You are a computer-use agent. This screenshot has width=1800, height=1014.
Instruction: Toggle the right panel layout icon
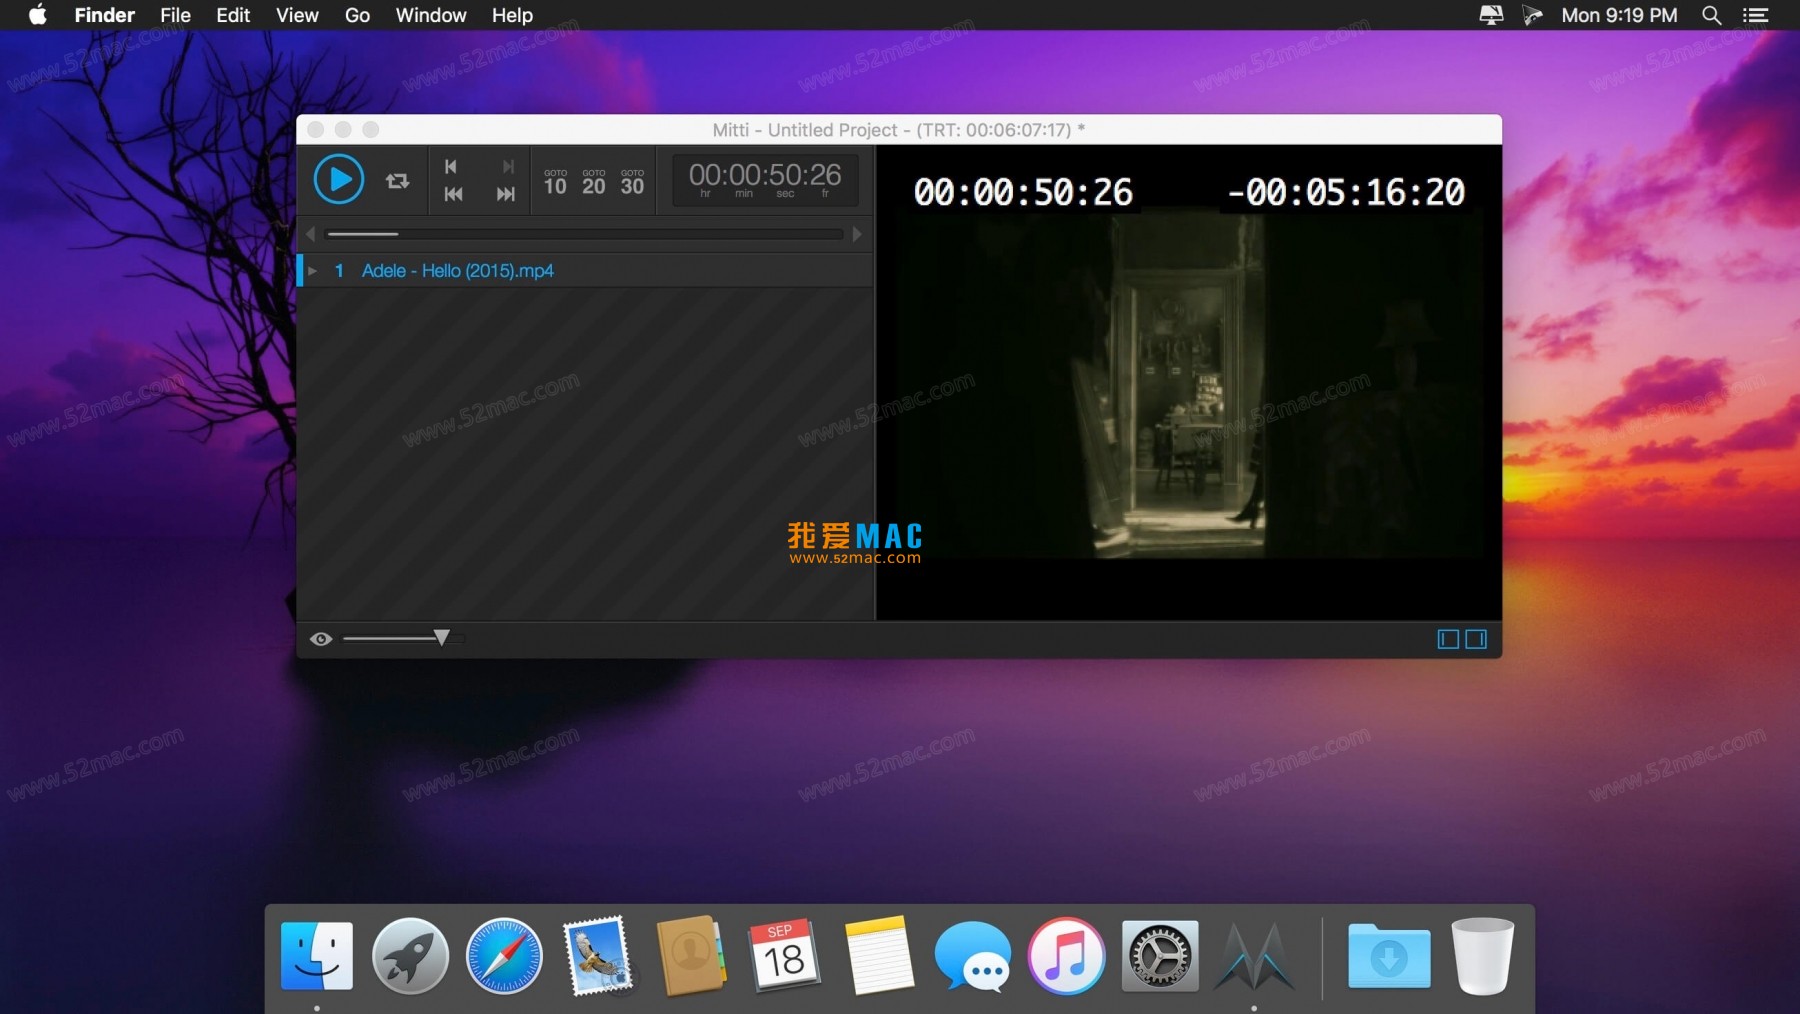click(1476, 639)
